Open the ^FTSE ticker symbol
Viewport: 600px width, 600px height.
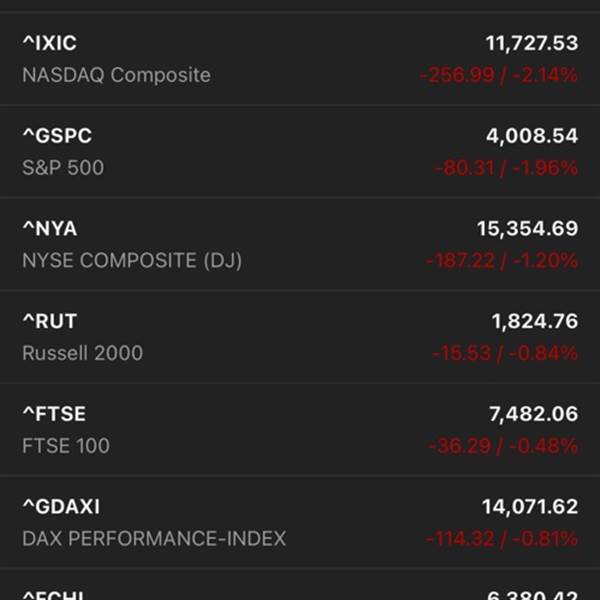pyautogui.click(x=54, y=414)
